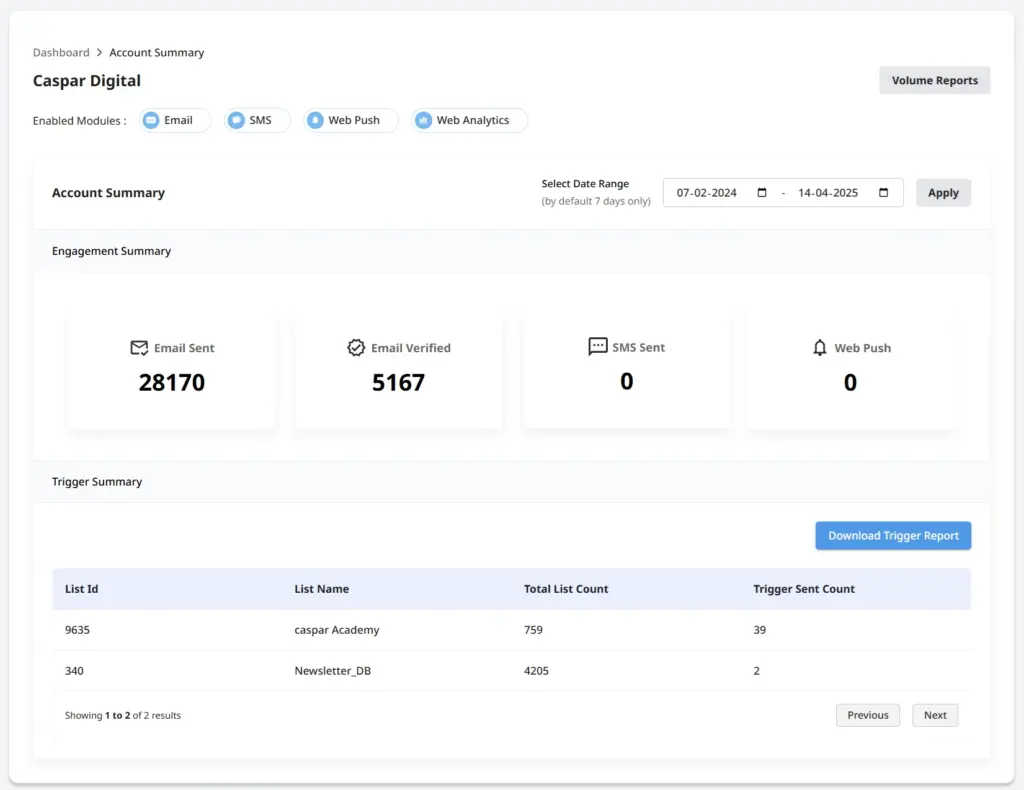The height and width of the screenshot is (790, 1024).
Task: Click the SMS Sent message icon
Action: pos(598,347)
